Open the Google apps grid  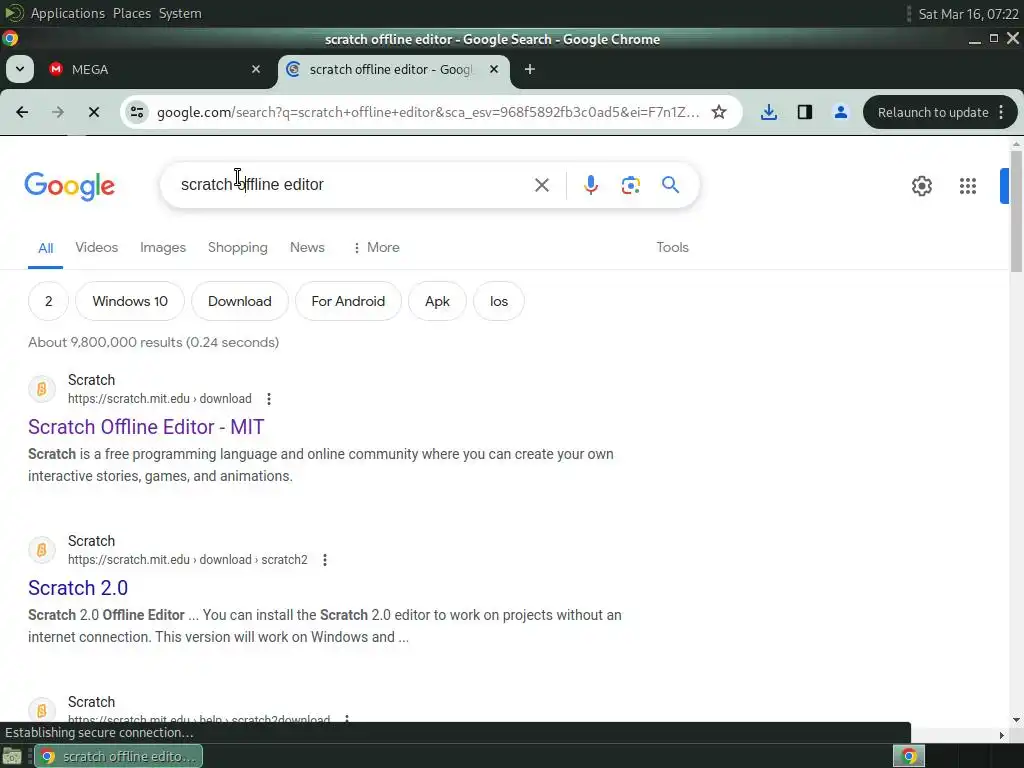coord(968,186)
